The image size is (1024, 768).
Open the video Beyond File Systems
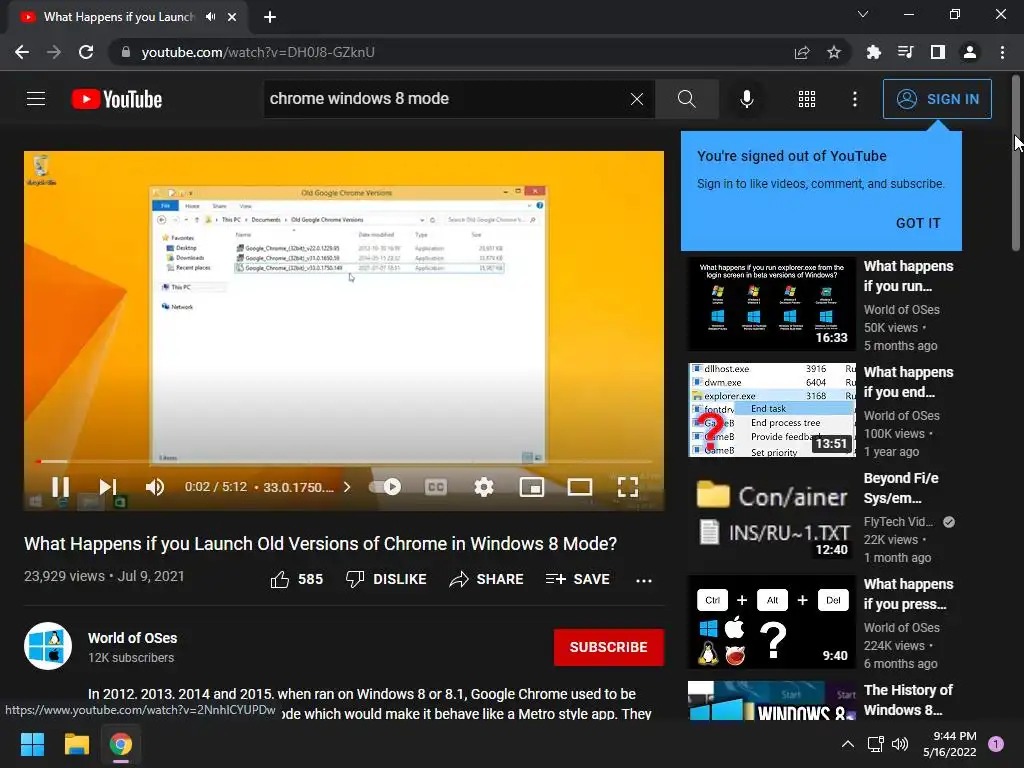(x=901, y=488)
